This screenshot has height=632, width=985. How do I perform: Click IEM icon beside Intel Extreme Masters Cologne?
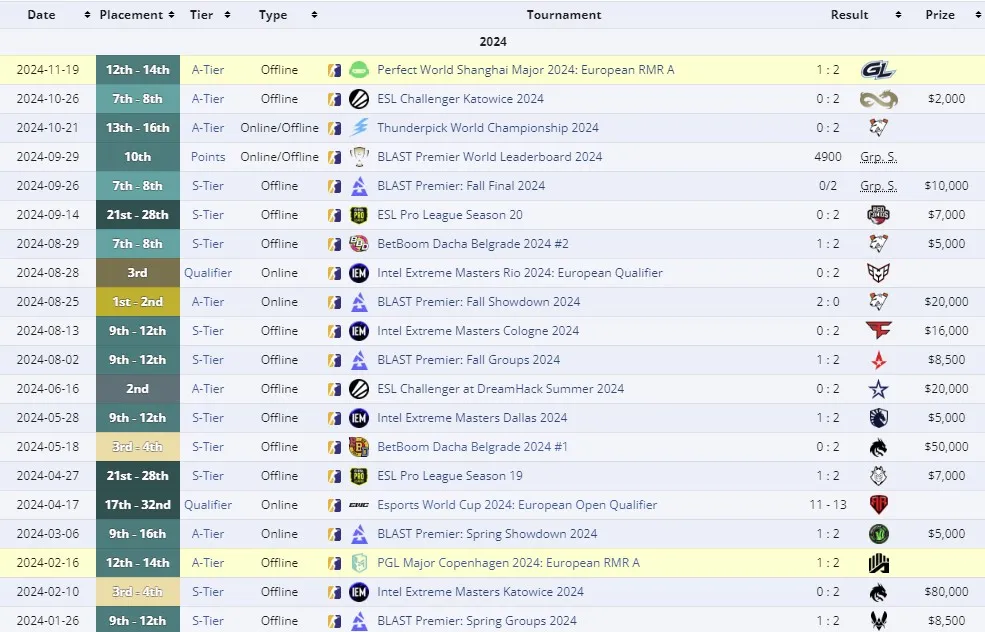coord(359,330)
